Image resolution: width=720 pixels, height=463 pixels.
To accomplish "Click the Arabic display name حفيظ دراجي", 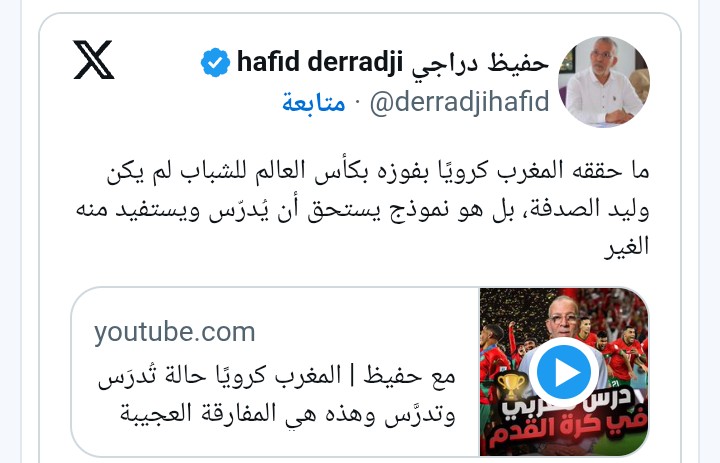I will click(x=480, y=63).
